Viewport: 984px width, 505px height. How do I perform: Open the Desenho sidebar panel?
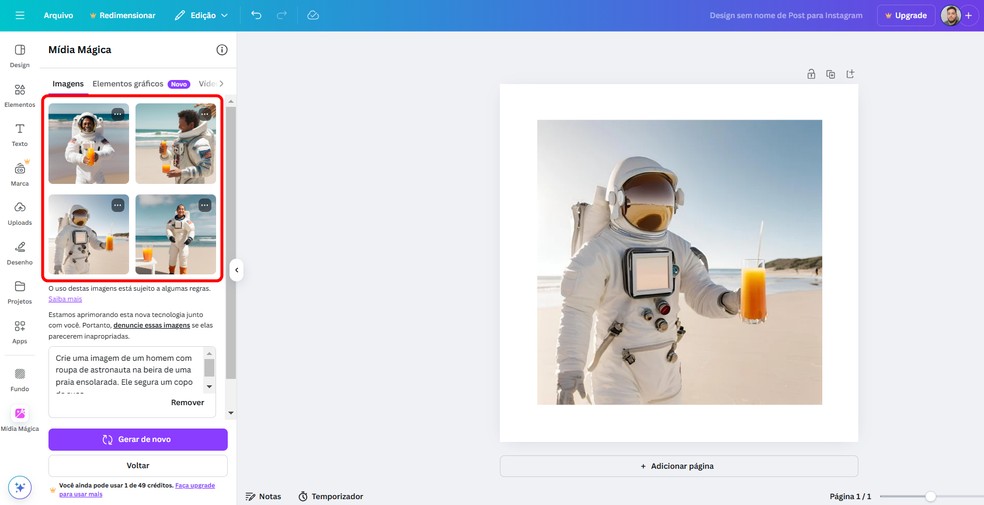(19, 253)
